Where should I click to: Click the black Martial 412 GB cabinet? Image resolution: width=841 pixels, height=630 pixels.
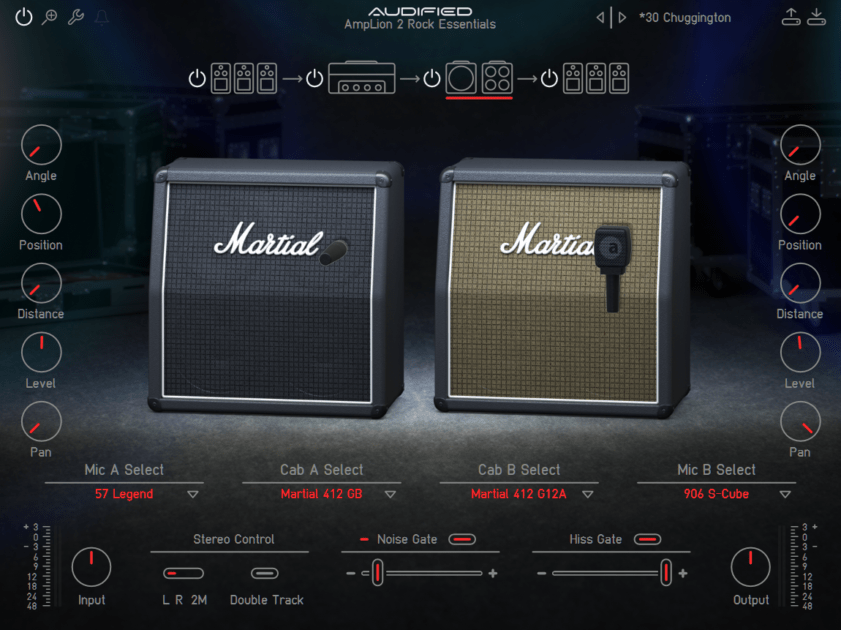[274, 287]
